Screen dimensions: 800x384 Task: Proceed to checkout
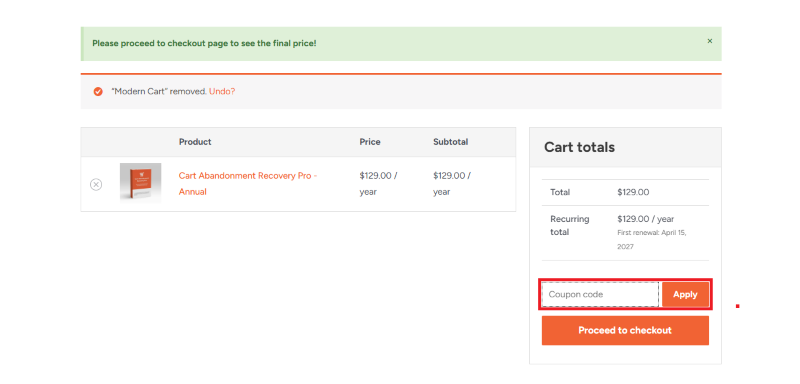coord(625,330)
